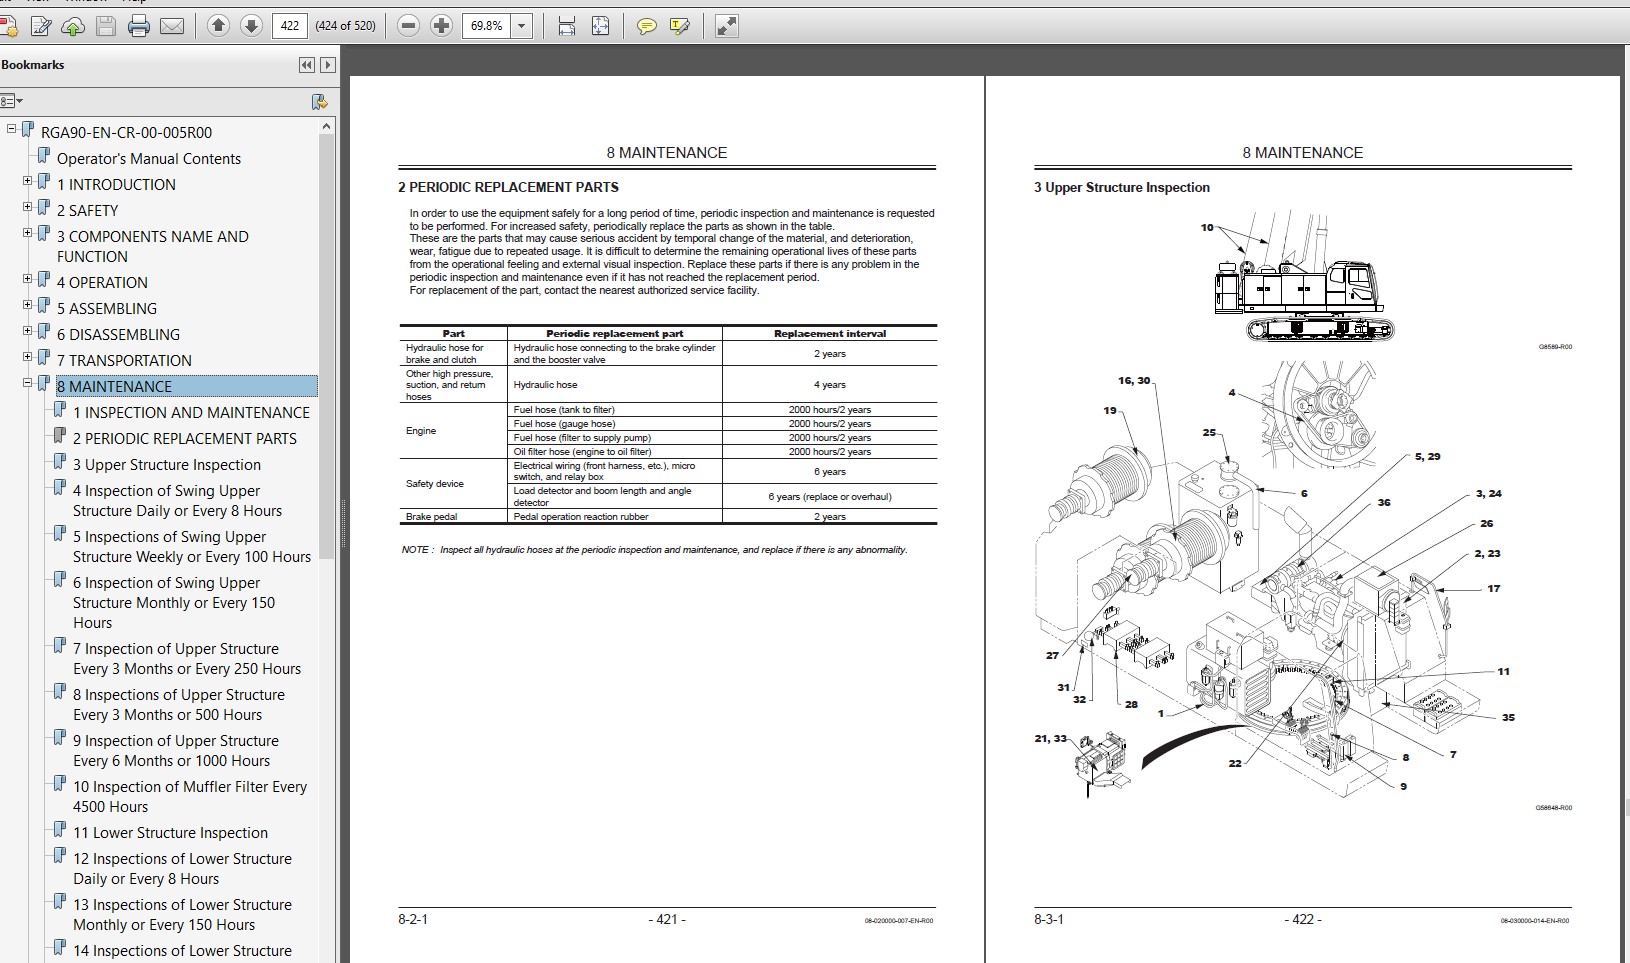The height and width of the screenshot is (963, 1630).
Task: Click the bookmarks panel vertical scrollbar
Action: [x=326, y=540]
